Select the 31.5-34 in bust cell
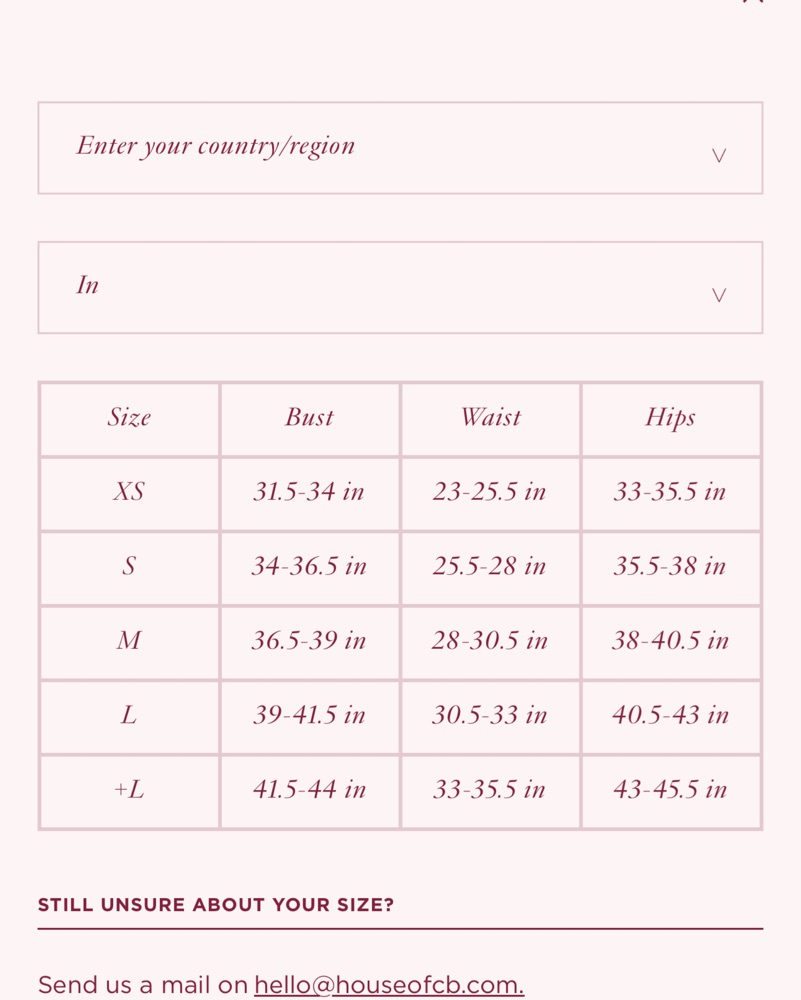This screenshot has height=1000, width=801. tap(310, 494)
